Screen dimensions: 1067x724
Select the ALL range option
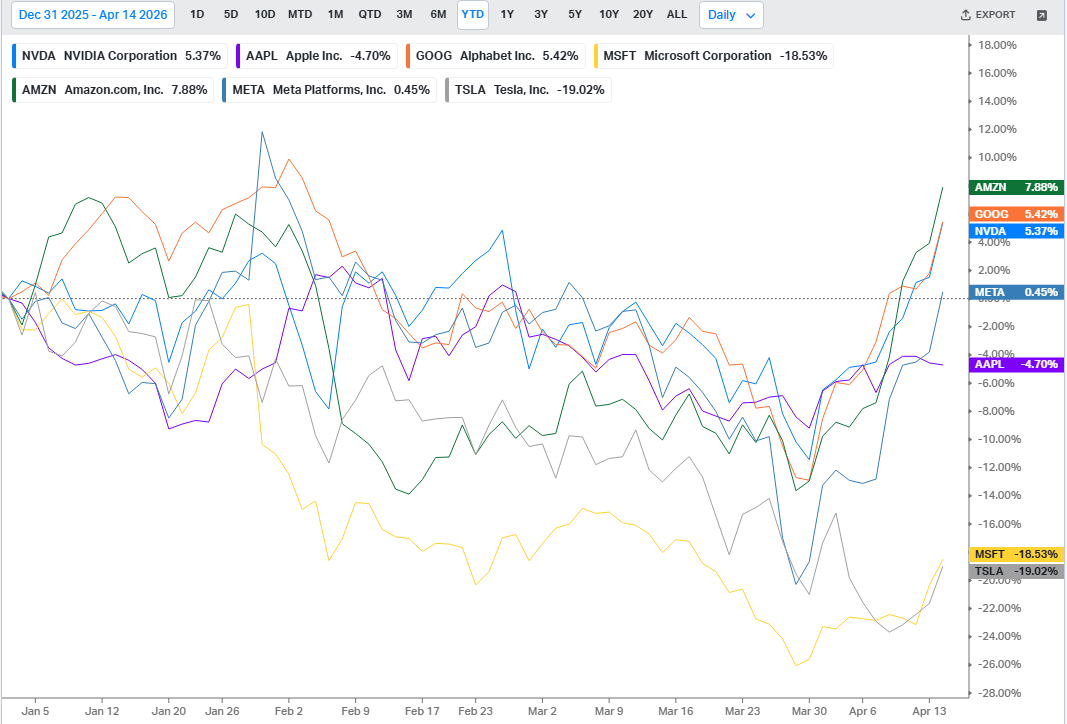[676, 14]
